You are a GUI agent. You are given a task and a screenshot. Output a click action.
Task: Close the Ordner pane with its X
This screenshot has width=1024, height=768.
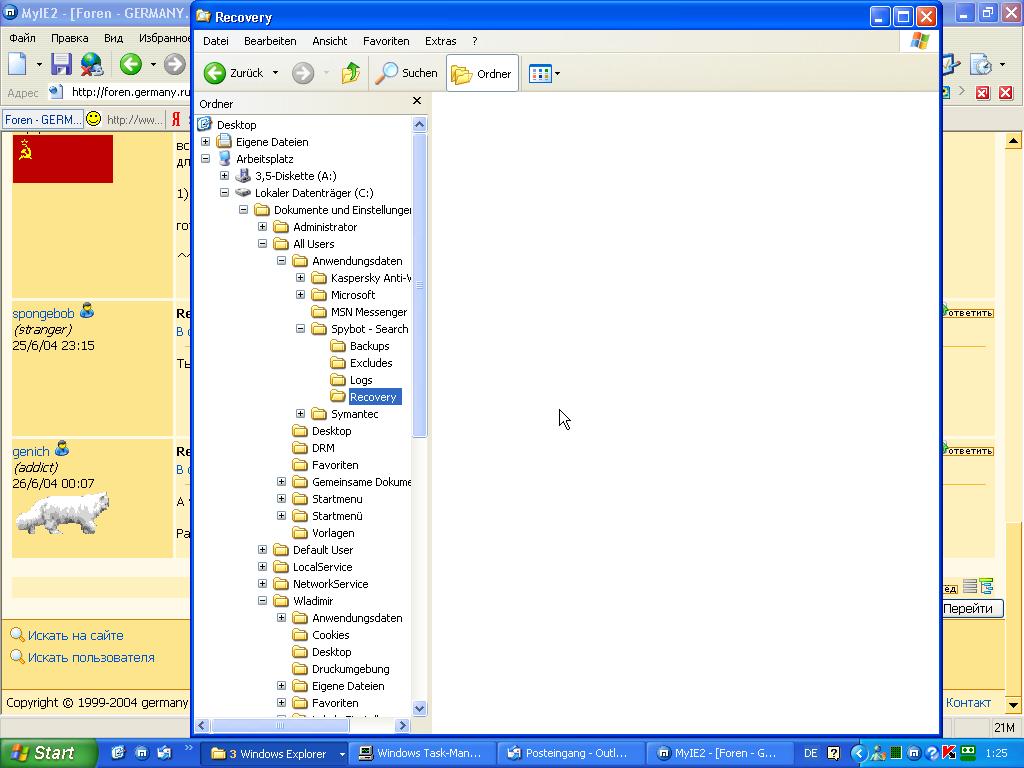pyautogui.click(x=417, y=101)
